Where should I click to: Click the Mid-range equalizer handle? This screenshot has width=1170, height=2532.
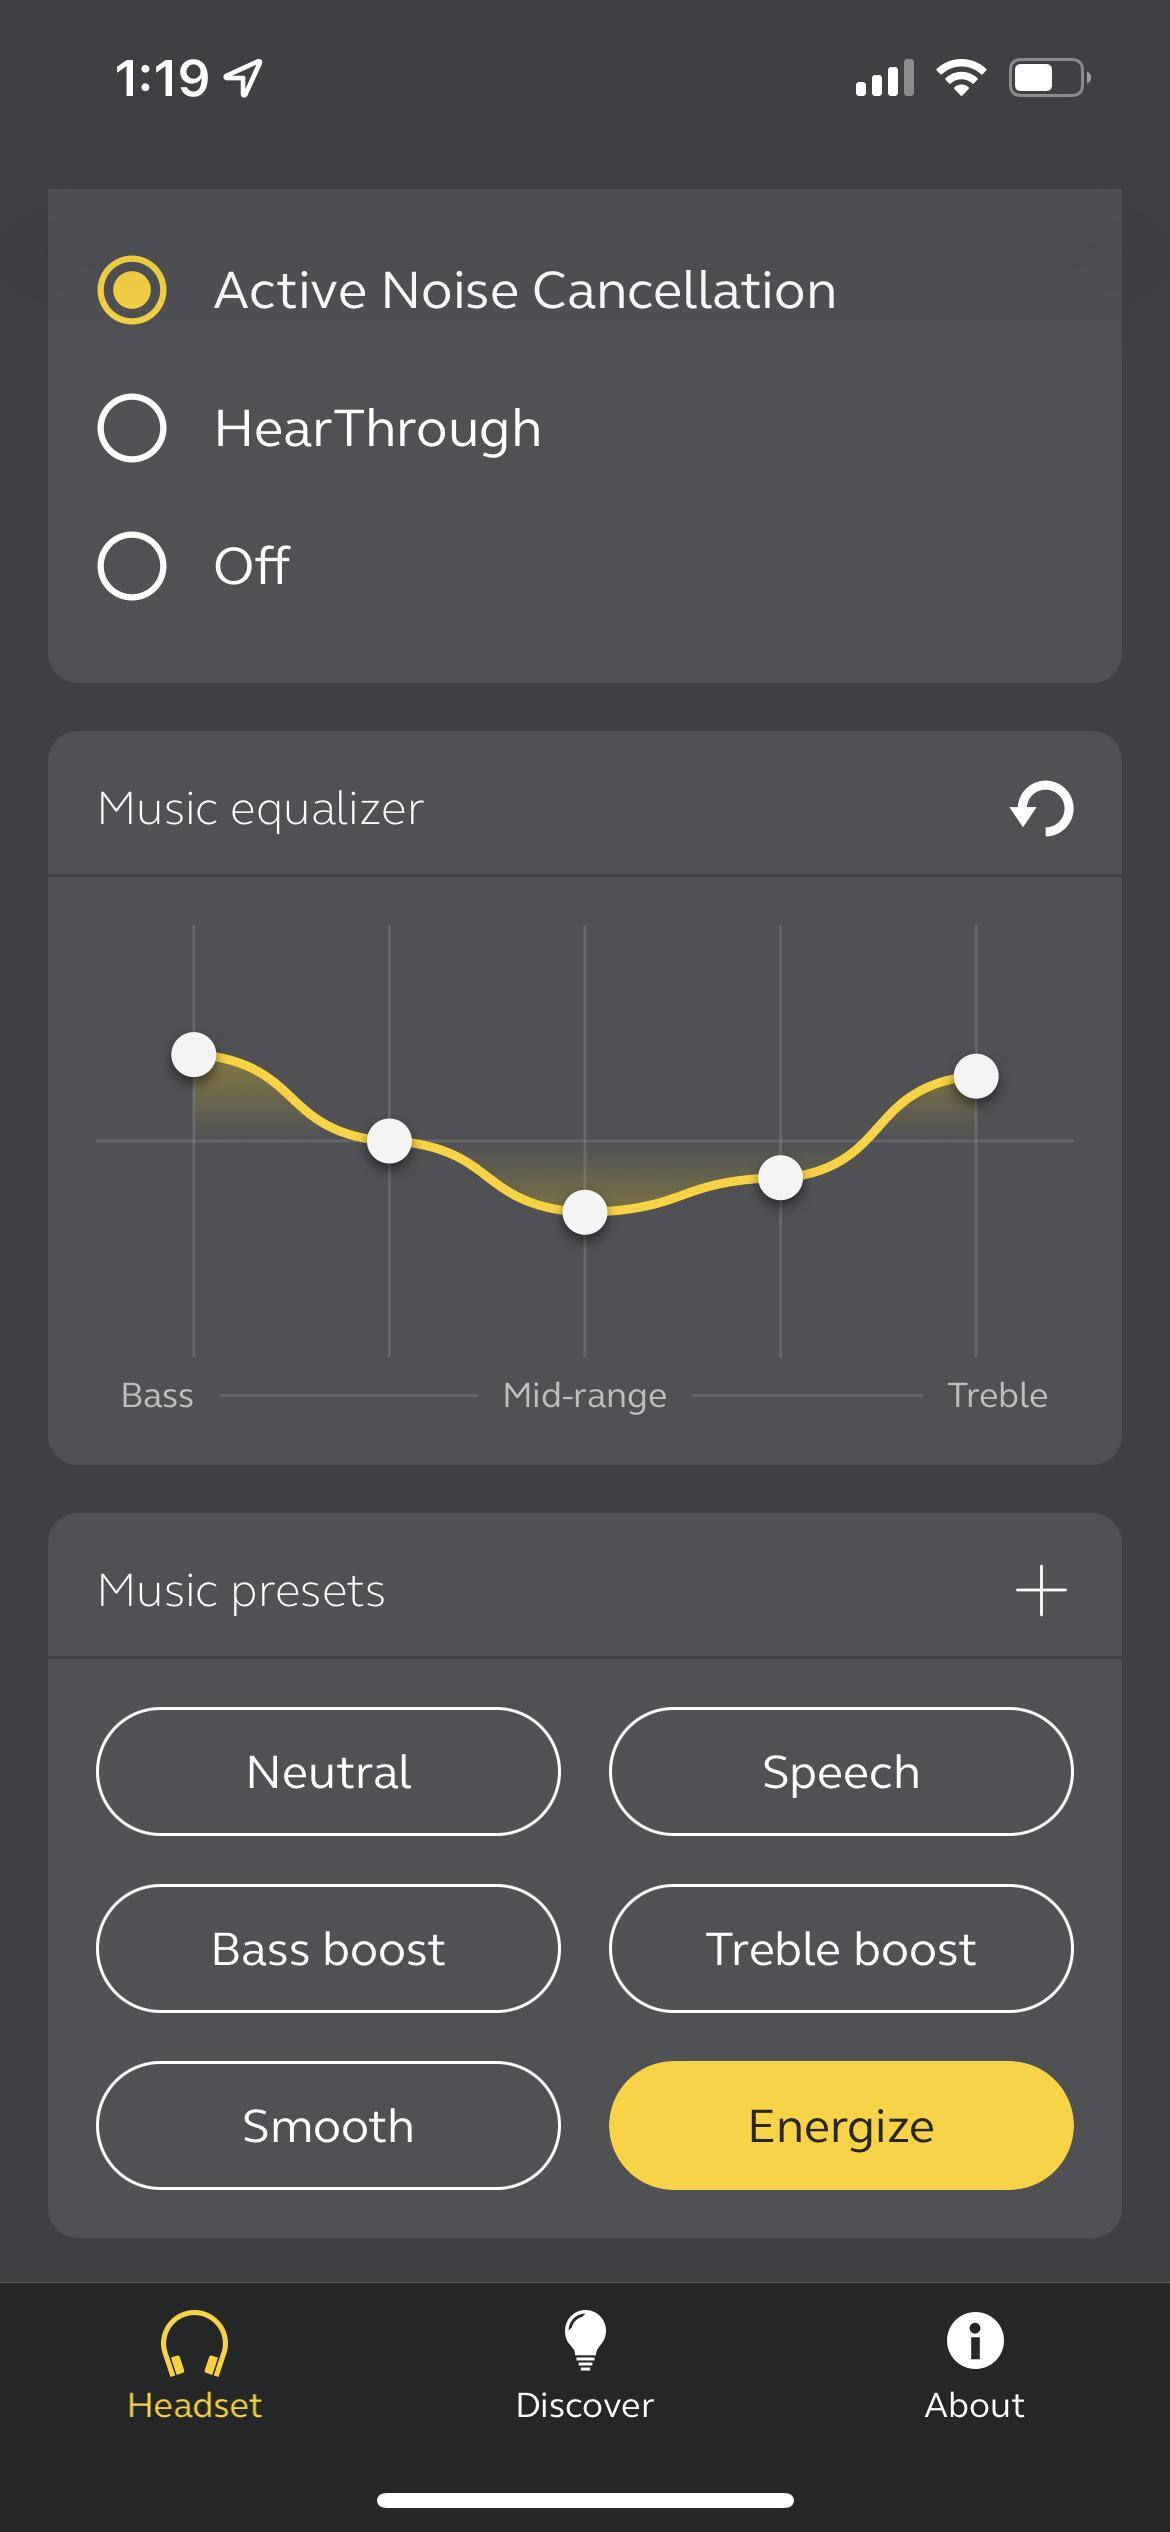pyautogui.click(x=585, y=1213)
